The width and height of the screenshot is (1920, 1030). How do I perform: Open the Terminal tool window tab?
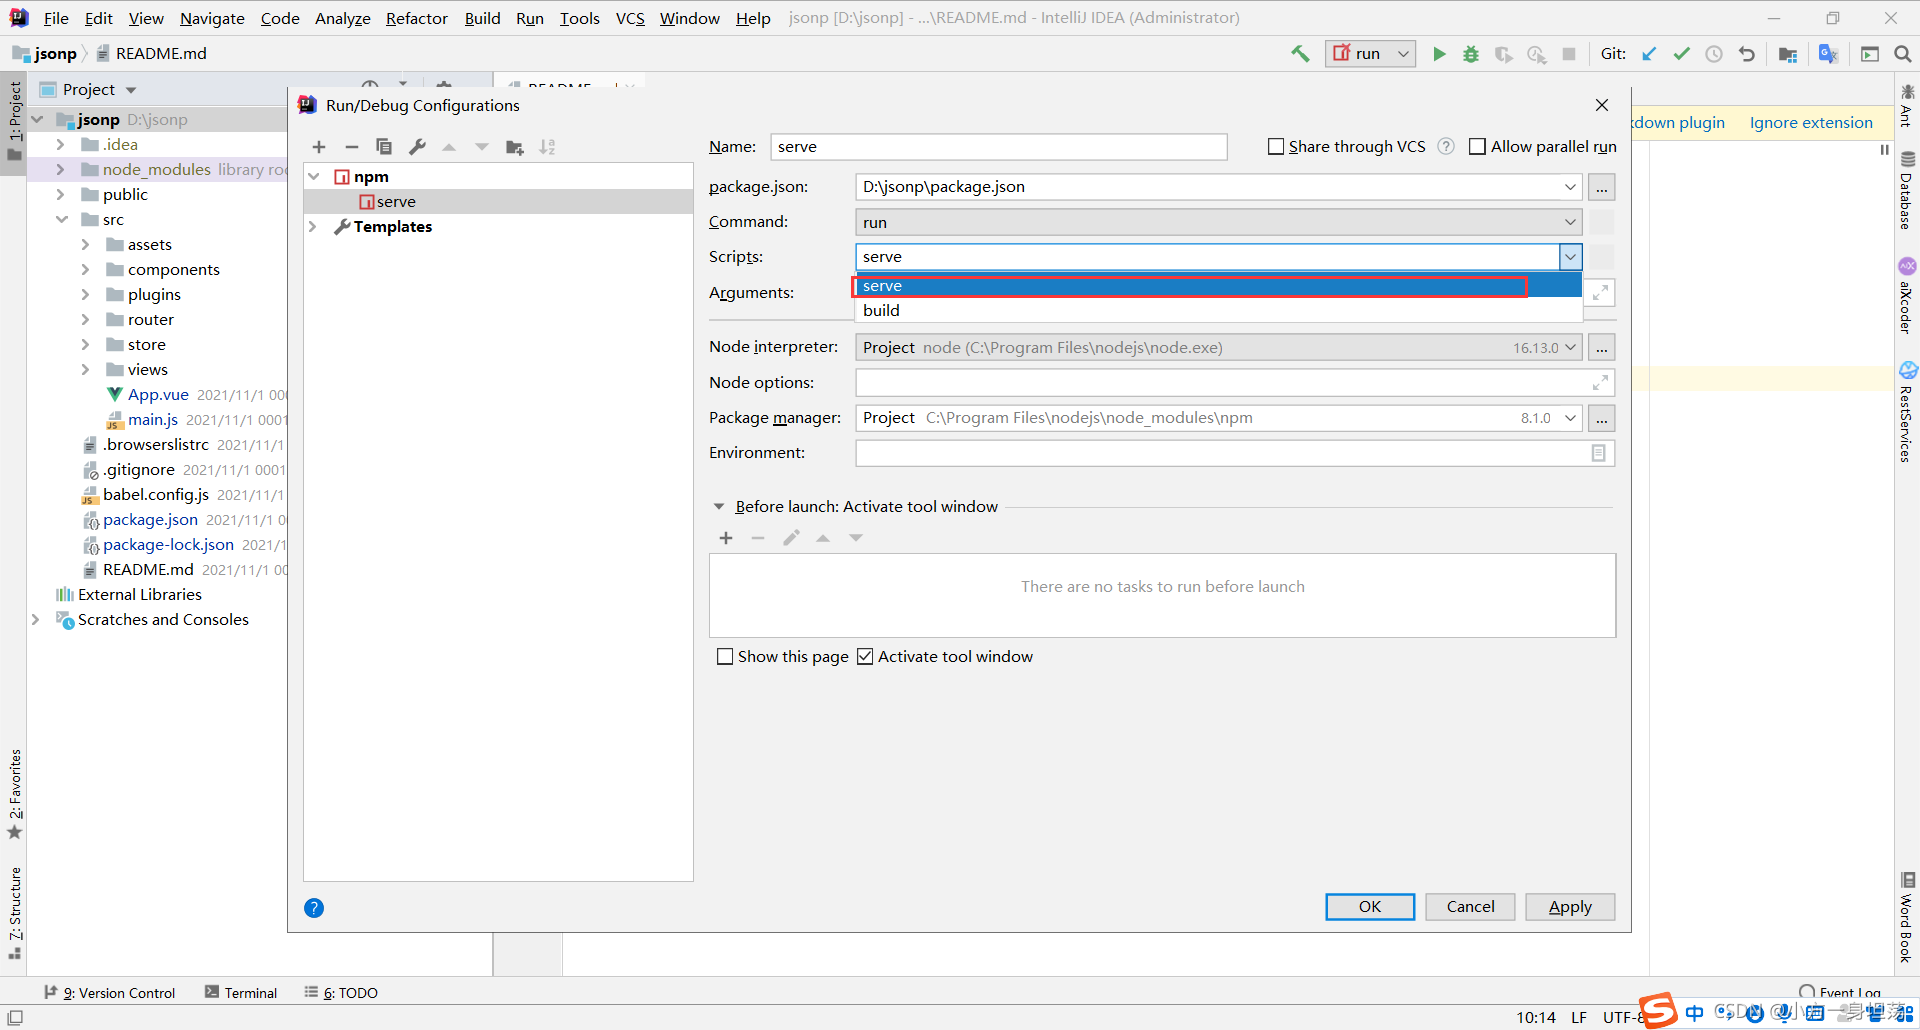point(241,993)
